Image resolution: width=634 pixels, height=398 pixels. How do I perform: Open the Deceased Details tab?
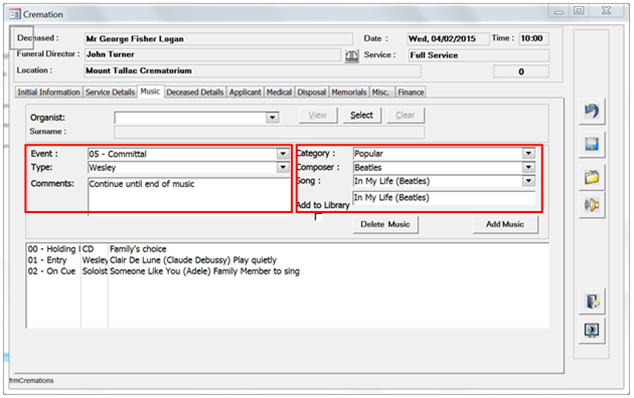[x=195, y=92]
